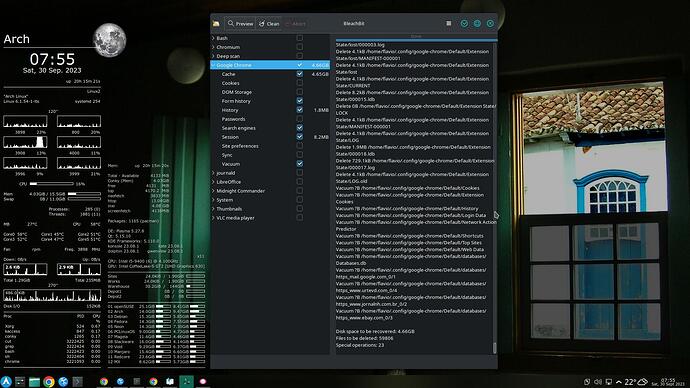Click the Clean button in BleachBit
Image resolution: width=690 pixels, height=388 pixels.
point(269,24)
